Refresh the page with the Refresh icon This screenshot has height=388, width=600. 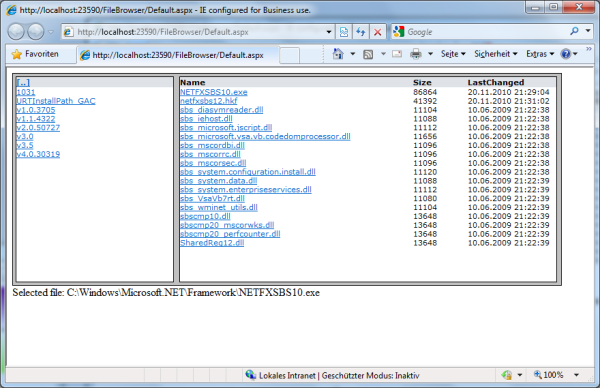tap(360, 32)
